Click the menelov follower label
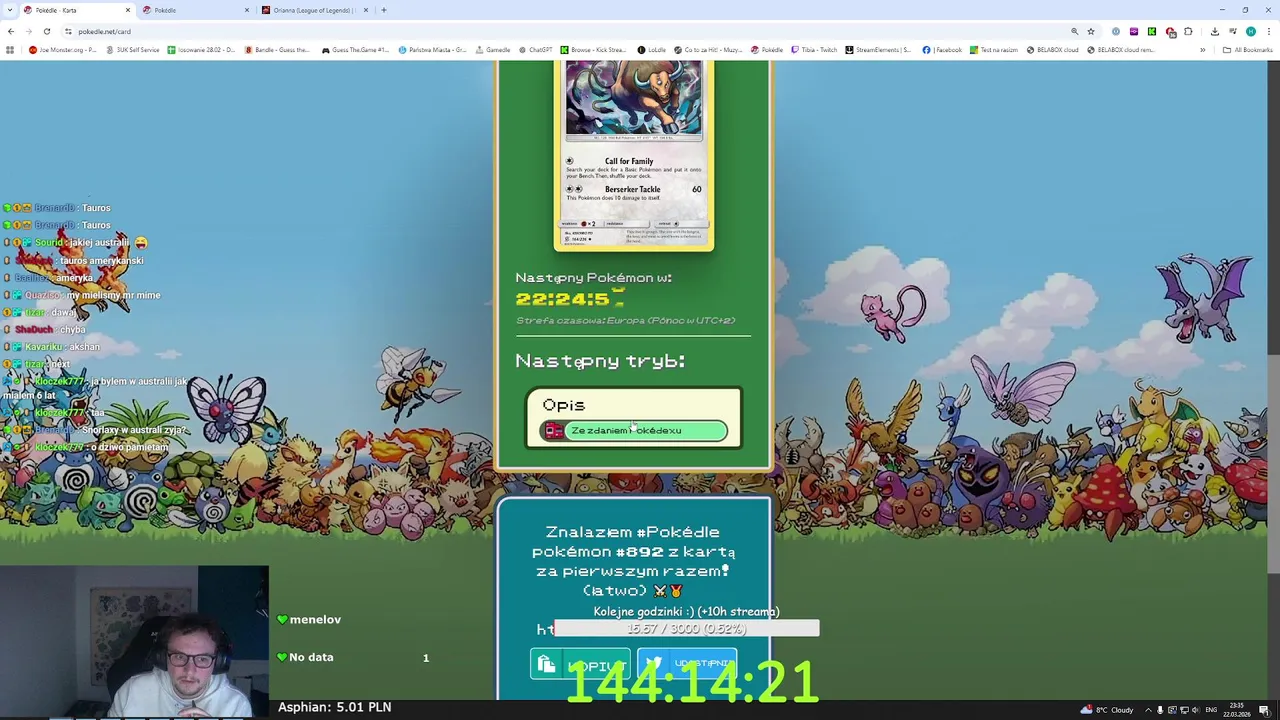 [x=315, y=620]
